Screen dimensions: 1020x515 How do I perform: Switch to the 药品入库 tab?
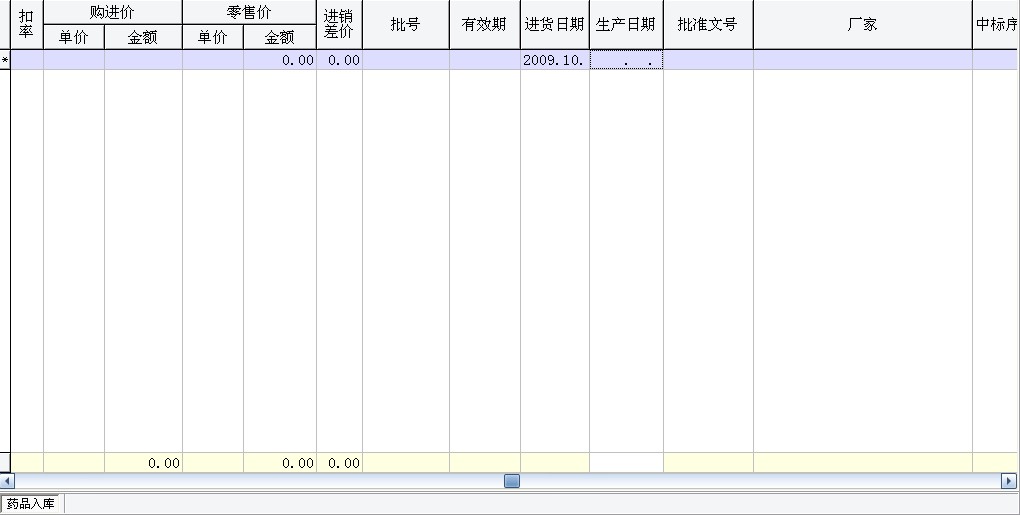coord(30,503)
